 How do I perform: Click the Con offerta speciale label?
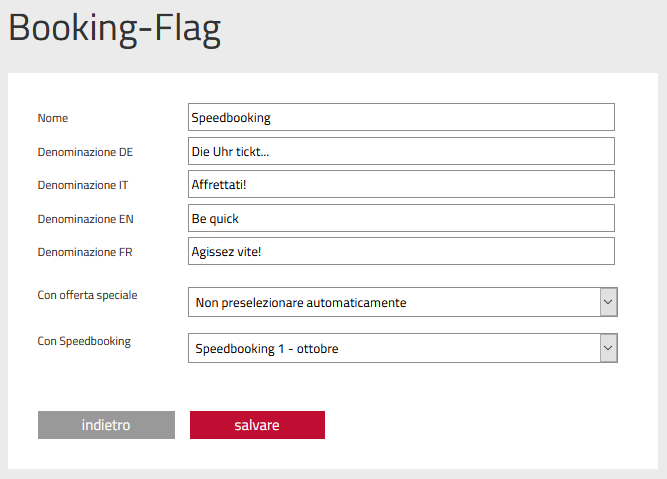click(87, 295)
